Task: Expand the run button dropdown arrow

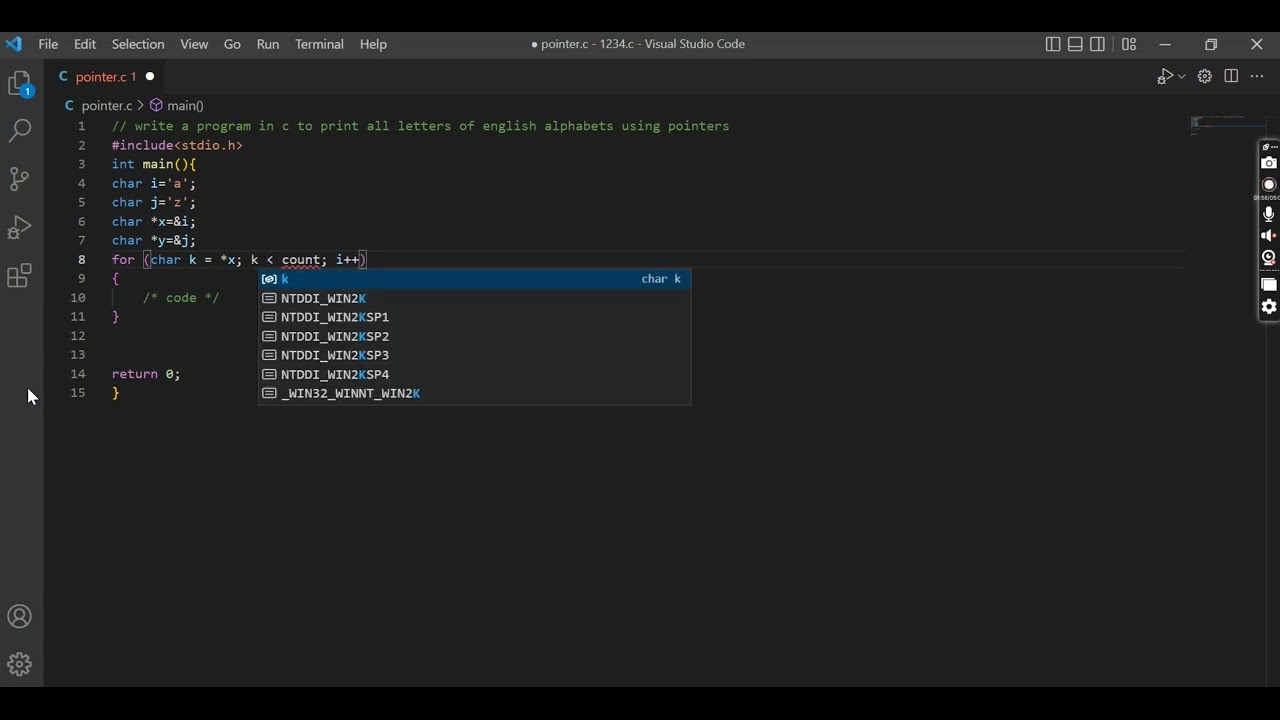Action: (x=1181, y=77)
